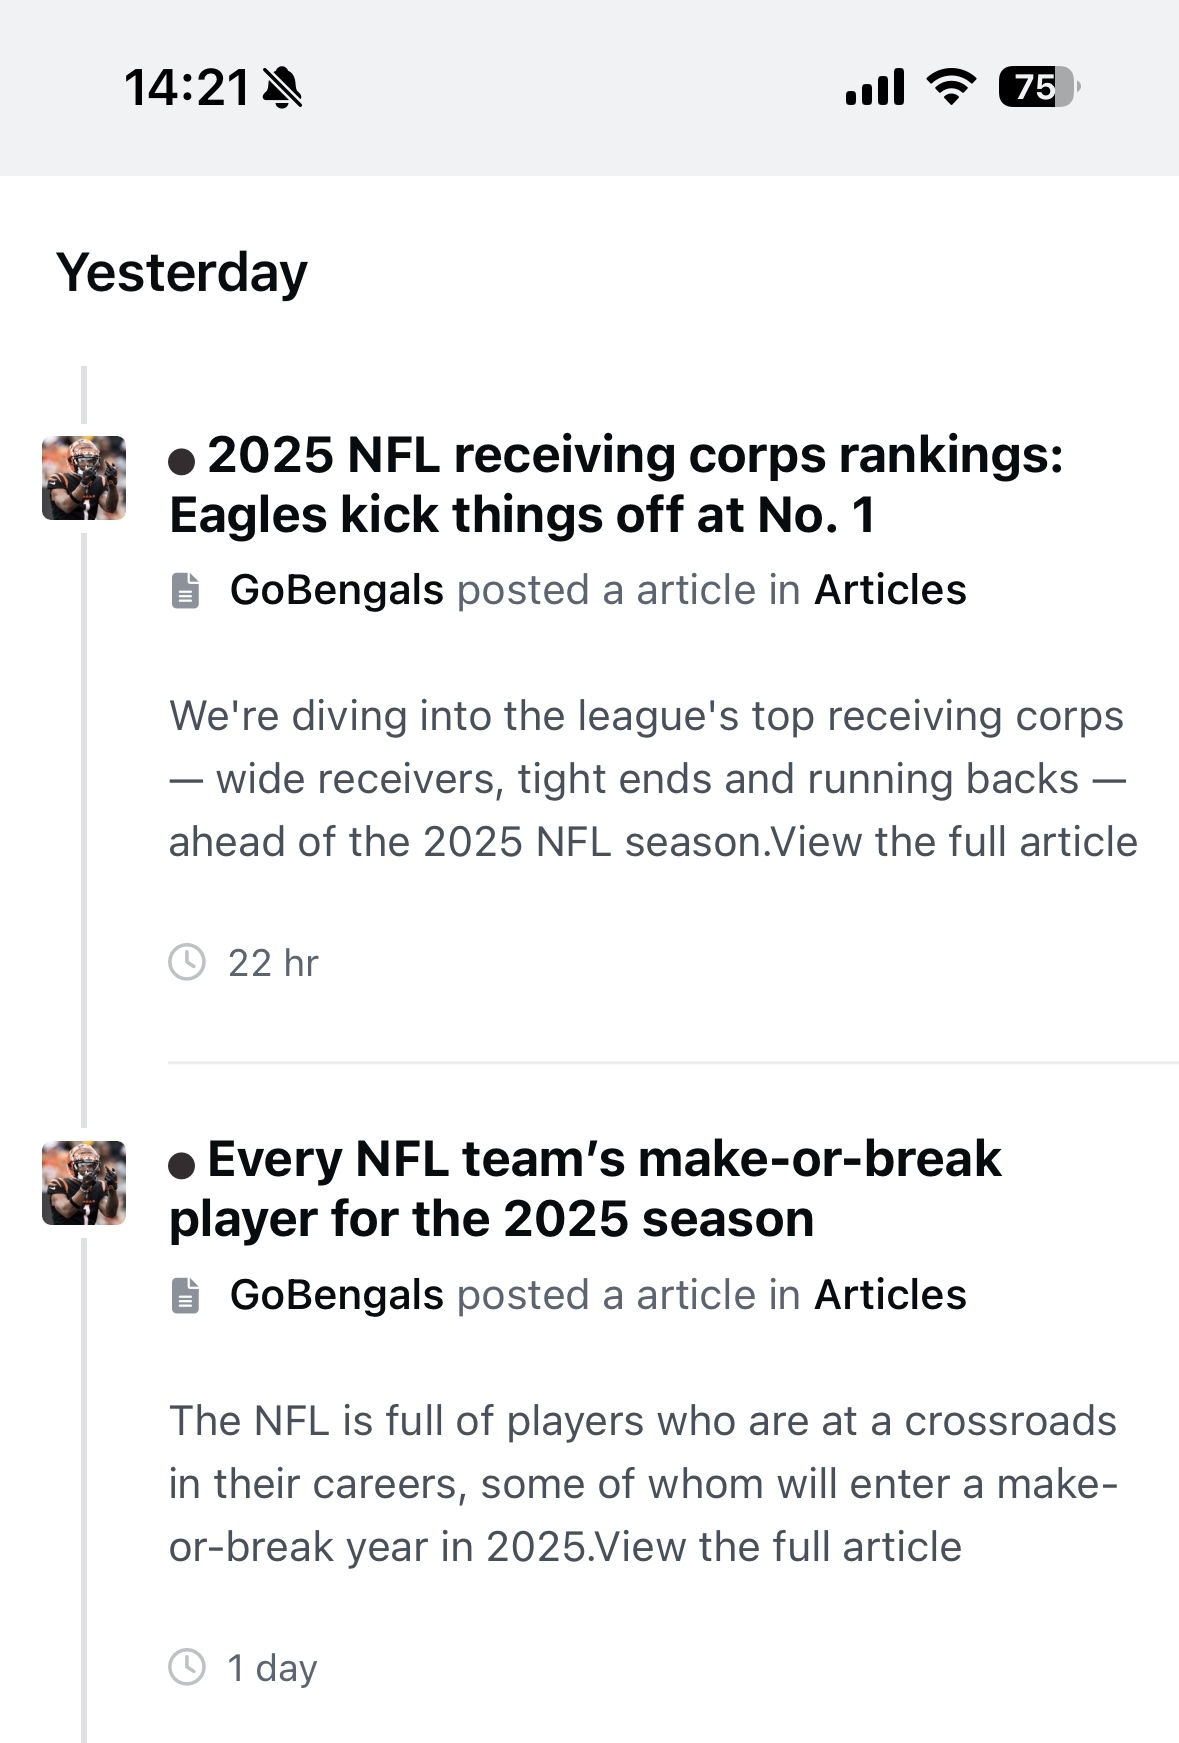
Task: Tap document icon under receiving corps title
Action: tap(185, 591)
